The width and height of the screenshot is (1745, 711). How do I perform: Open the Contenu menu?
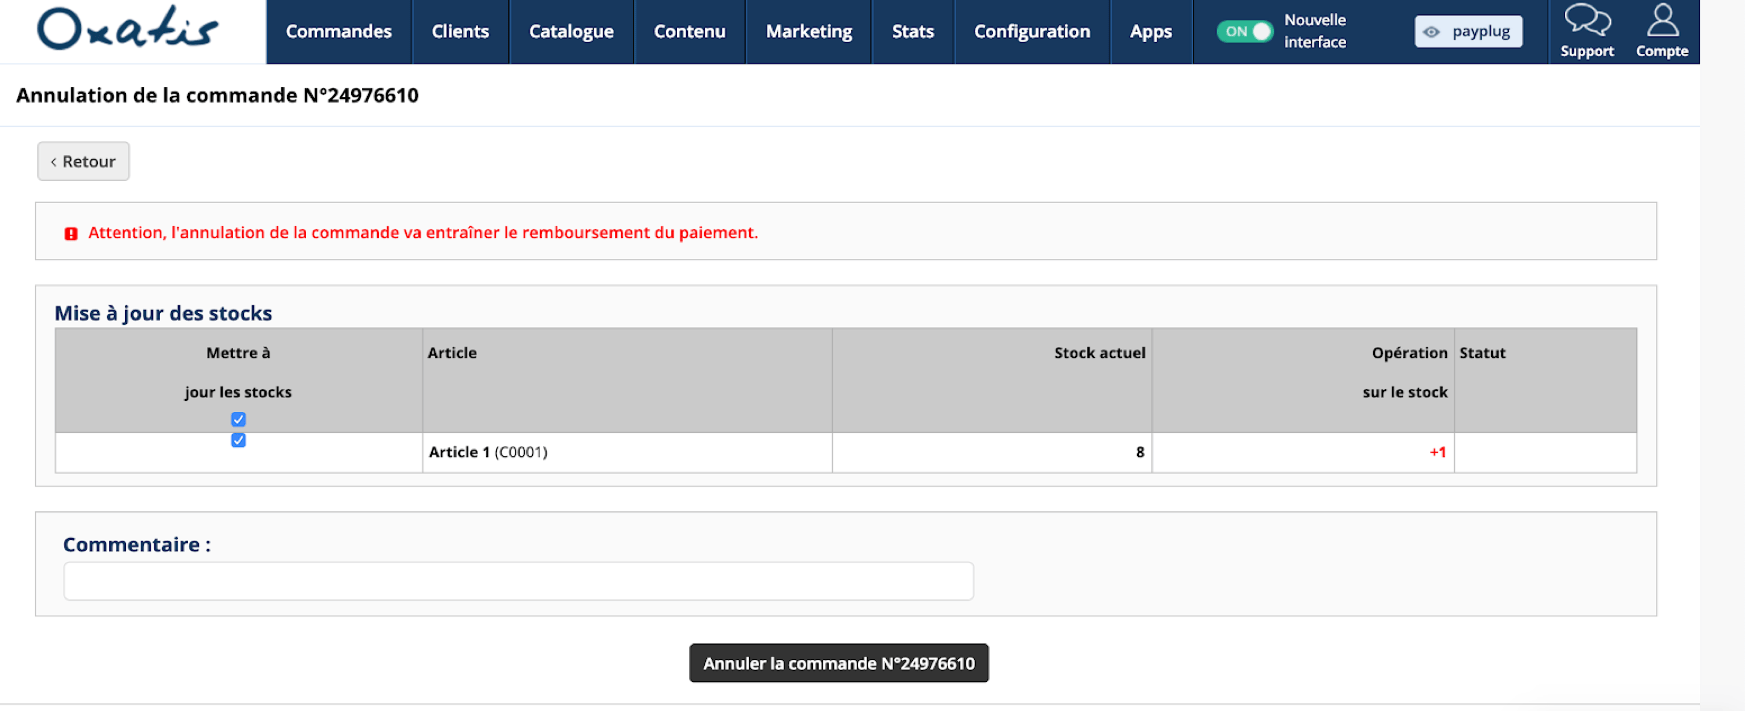(690, 32)
